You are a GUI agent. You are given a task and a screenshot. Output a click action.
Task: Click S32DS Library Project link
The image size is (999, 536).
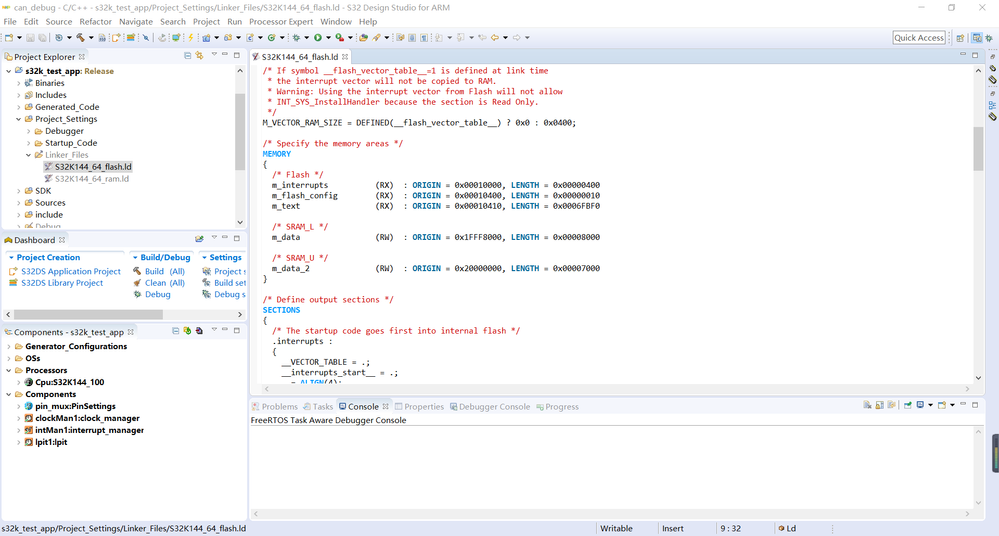(62, 283)
